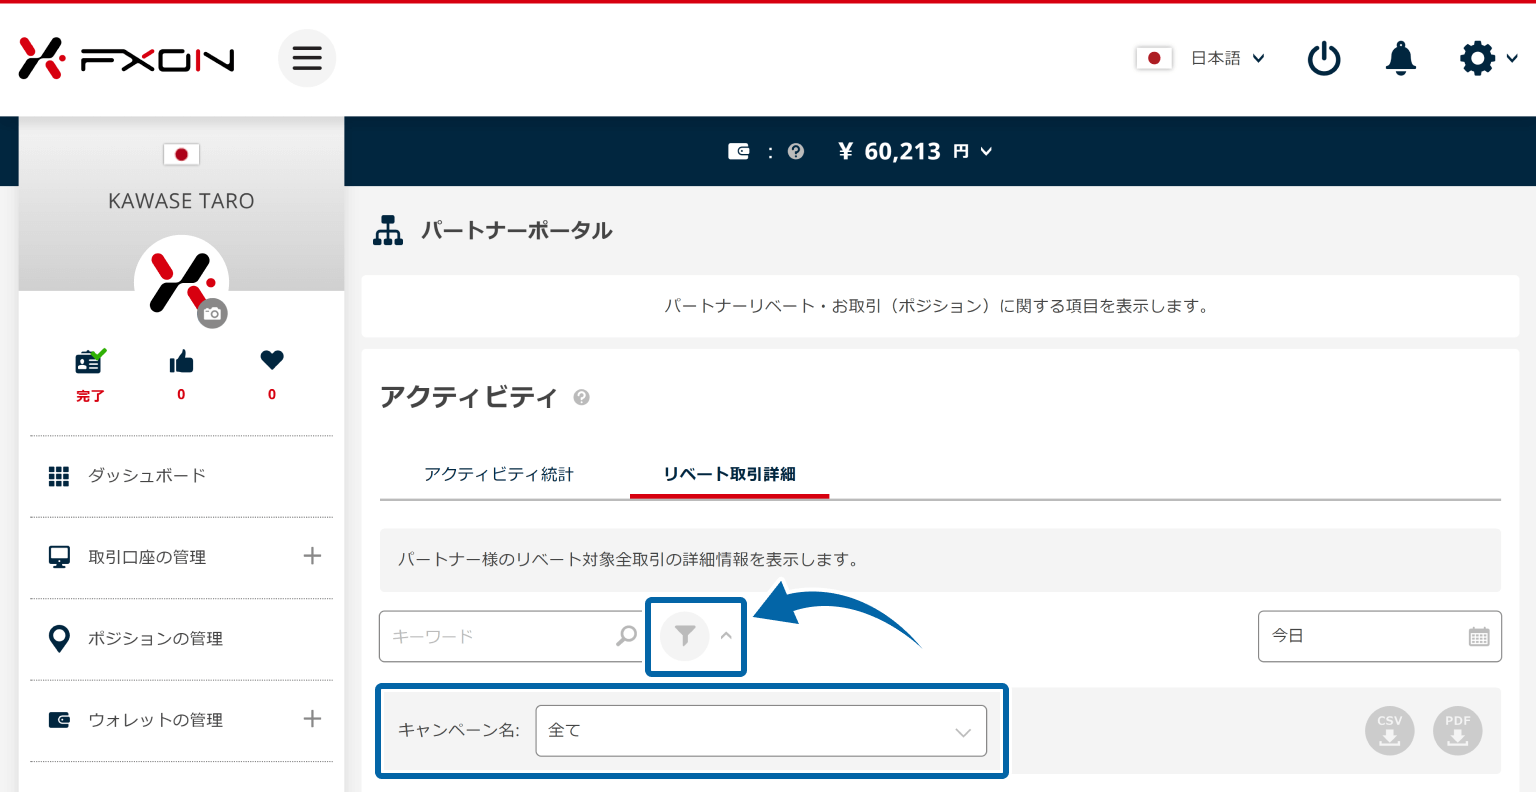
Task: Open キャンペーン名 dropdown set to 全て
Action: 761,730
